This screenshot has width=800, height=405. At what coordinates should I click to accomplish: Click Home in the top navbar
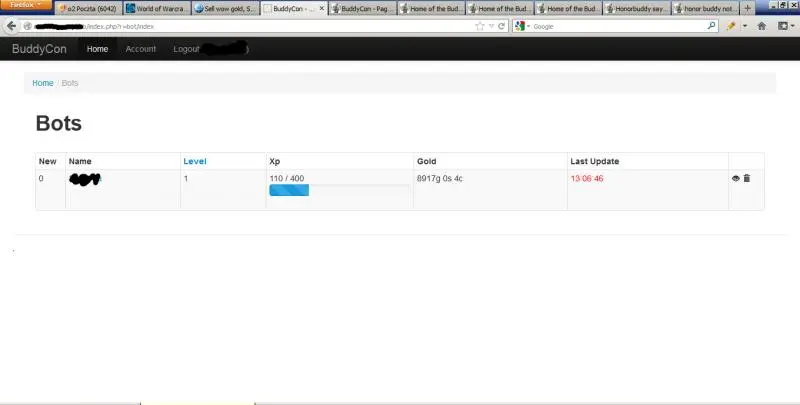coord(97,48)
